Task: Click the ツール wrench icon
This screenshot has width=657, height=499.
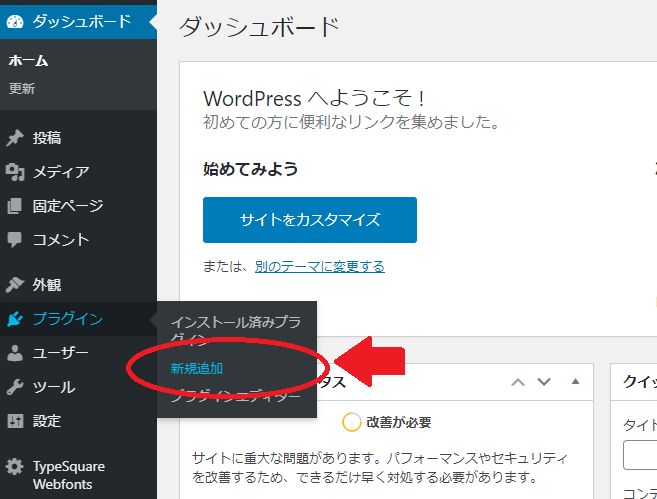Action: pyautogui.click(x=15, y=387)
